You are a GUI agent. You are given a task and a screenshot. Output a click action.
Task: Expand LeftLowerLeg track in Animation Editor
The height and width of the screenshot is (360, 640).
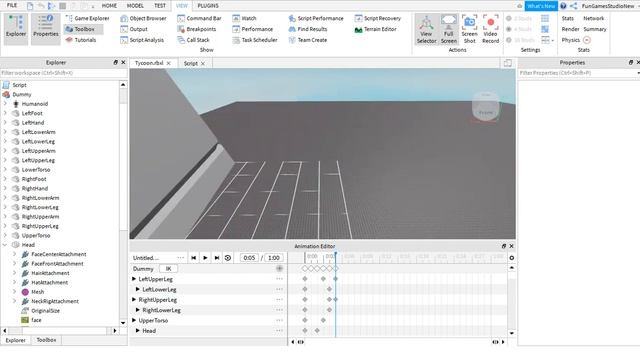pyautogui.click(x=138, y=289)
